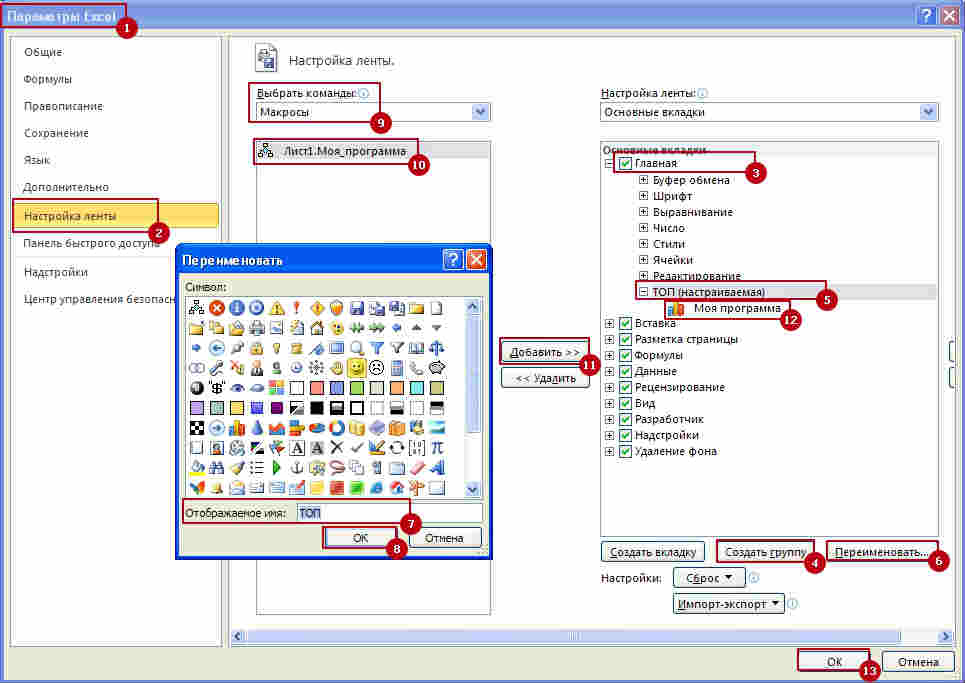Image resolution: width=965 pixels, height=683 pixels.
Task: Pick the house symbol icon
Action: point(316,328)
